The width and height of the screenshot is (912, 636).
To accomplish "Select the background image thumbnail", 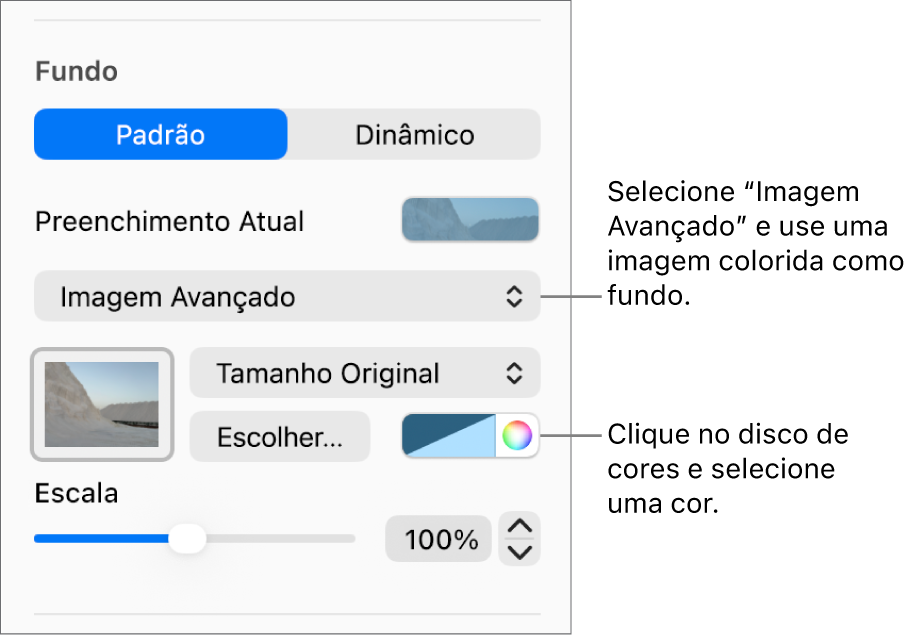I will click(101, 404).
